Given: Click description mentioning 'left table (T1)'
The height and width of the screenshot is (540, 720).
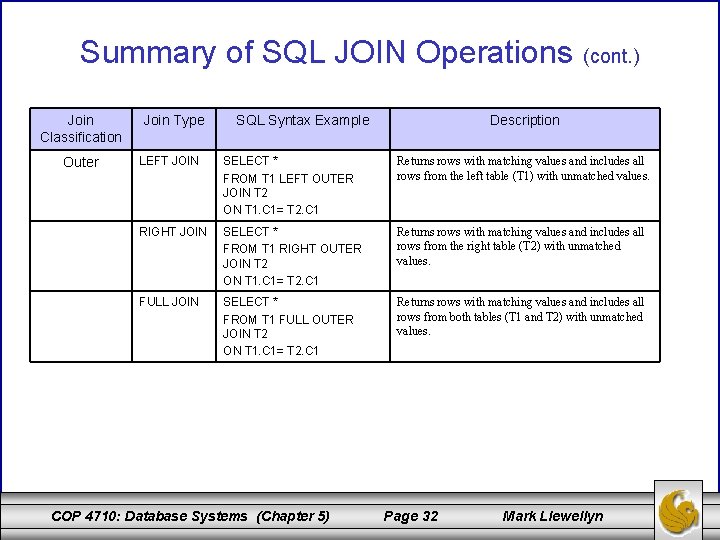Looking at the screenshot, I should [x=523, y=169].
